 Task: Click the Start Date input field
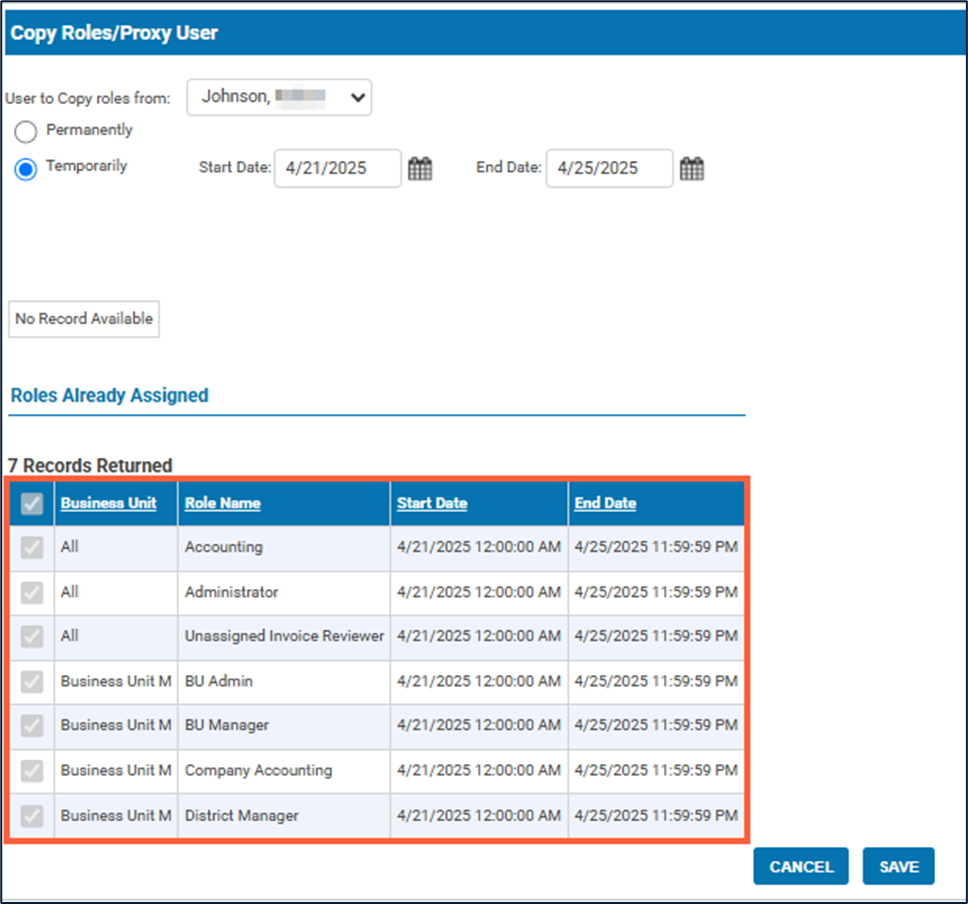338,168
